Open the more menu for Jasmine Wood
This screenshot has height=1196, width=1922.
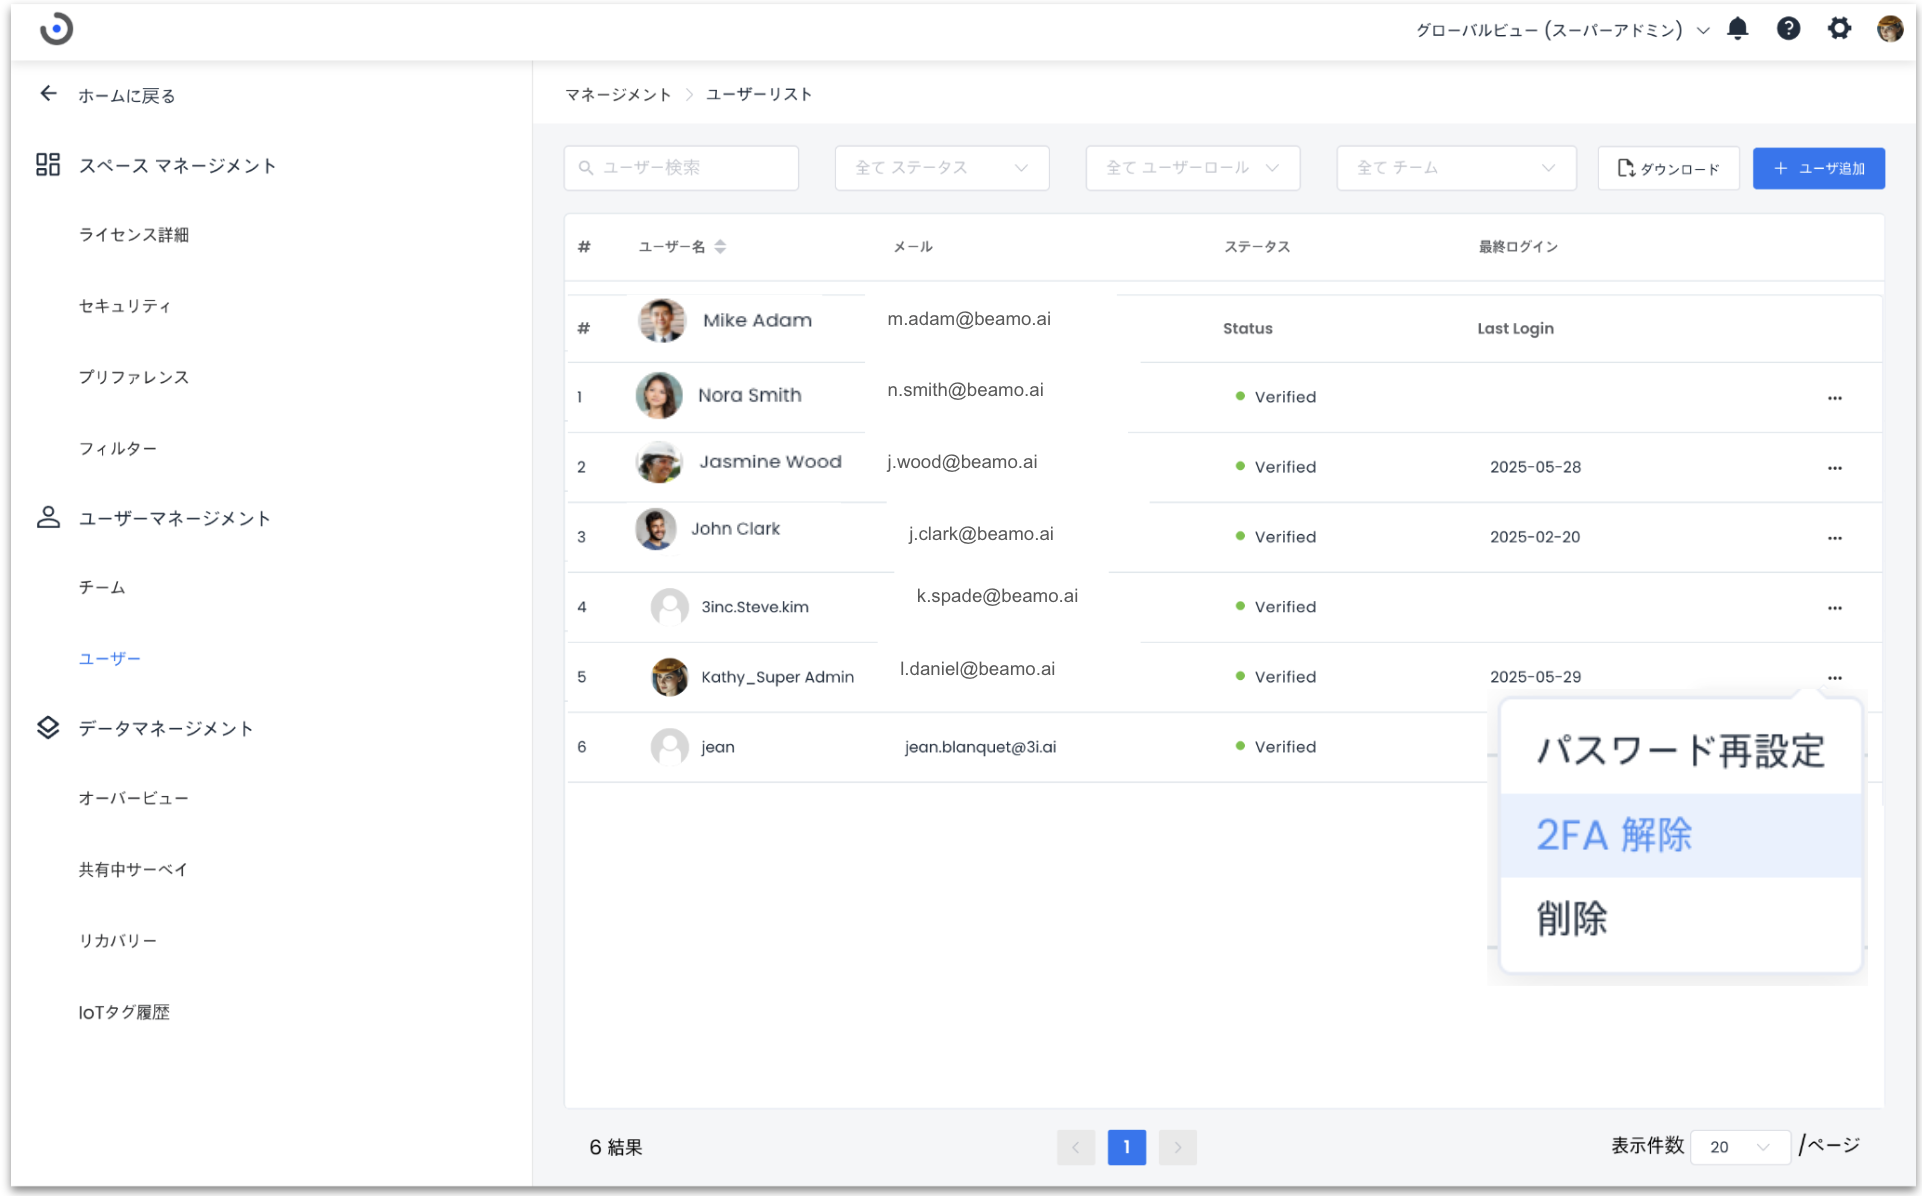1834,468
